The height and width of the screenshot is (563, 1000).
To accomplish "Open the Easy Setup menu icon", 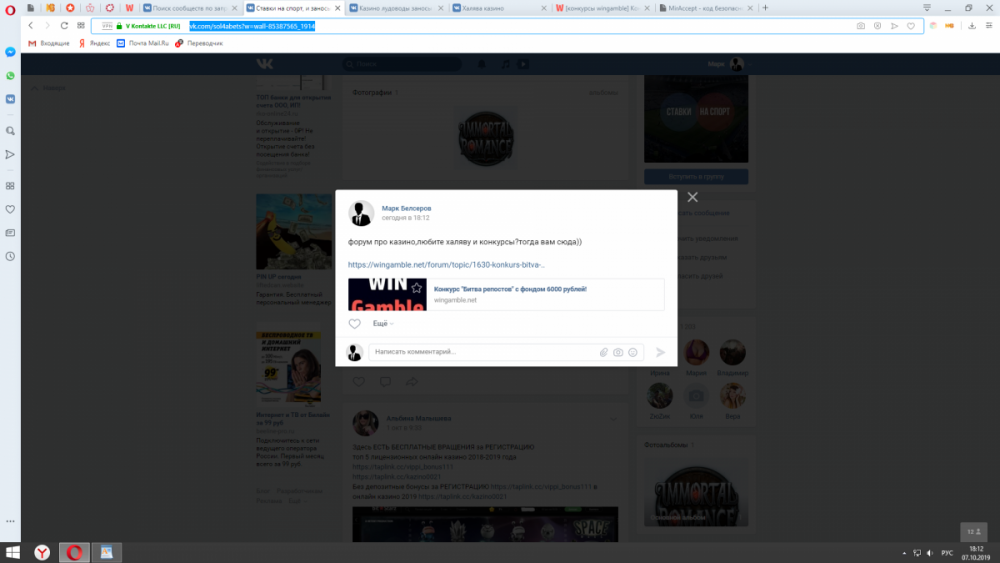I will pyautogui.click(x=989, y=26).
